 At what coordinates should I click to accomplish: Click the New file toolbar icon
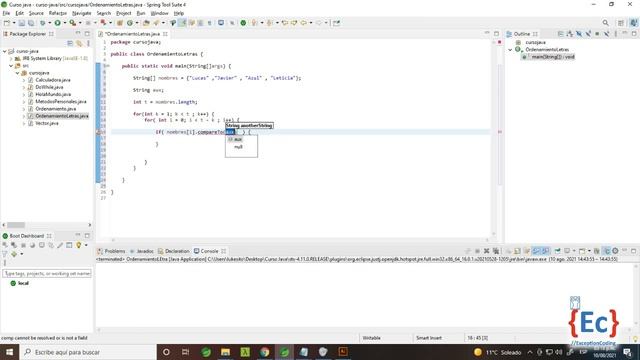[7, 23]
